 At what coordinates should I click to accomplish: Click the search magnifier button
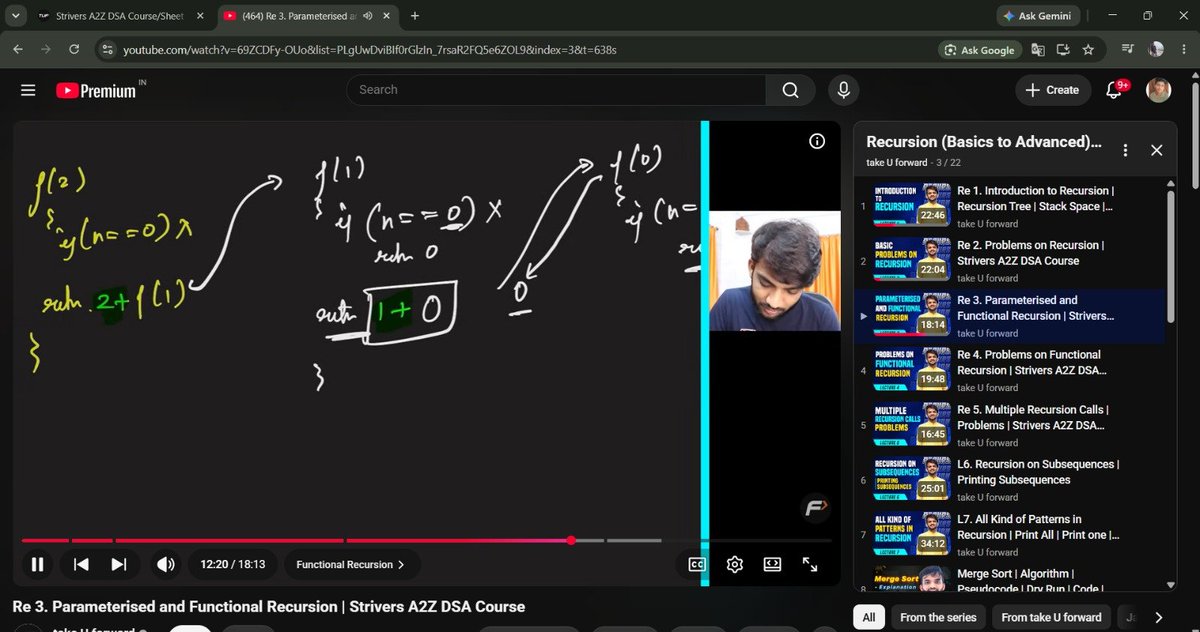coord(791,90)
